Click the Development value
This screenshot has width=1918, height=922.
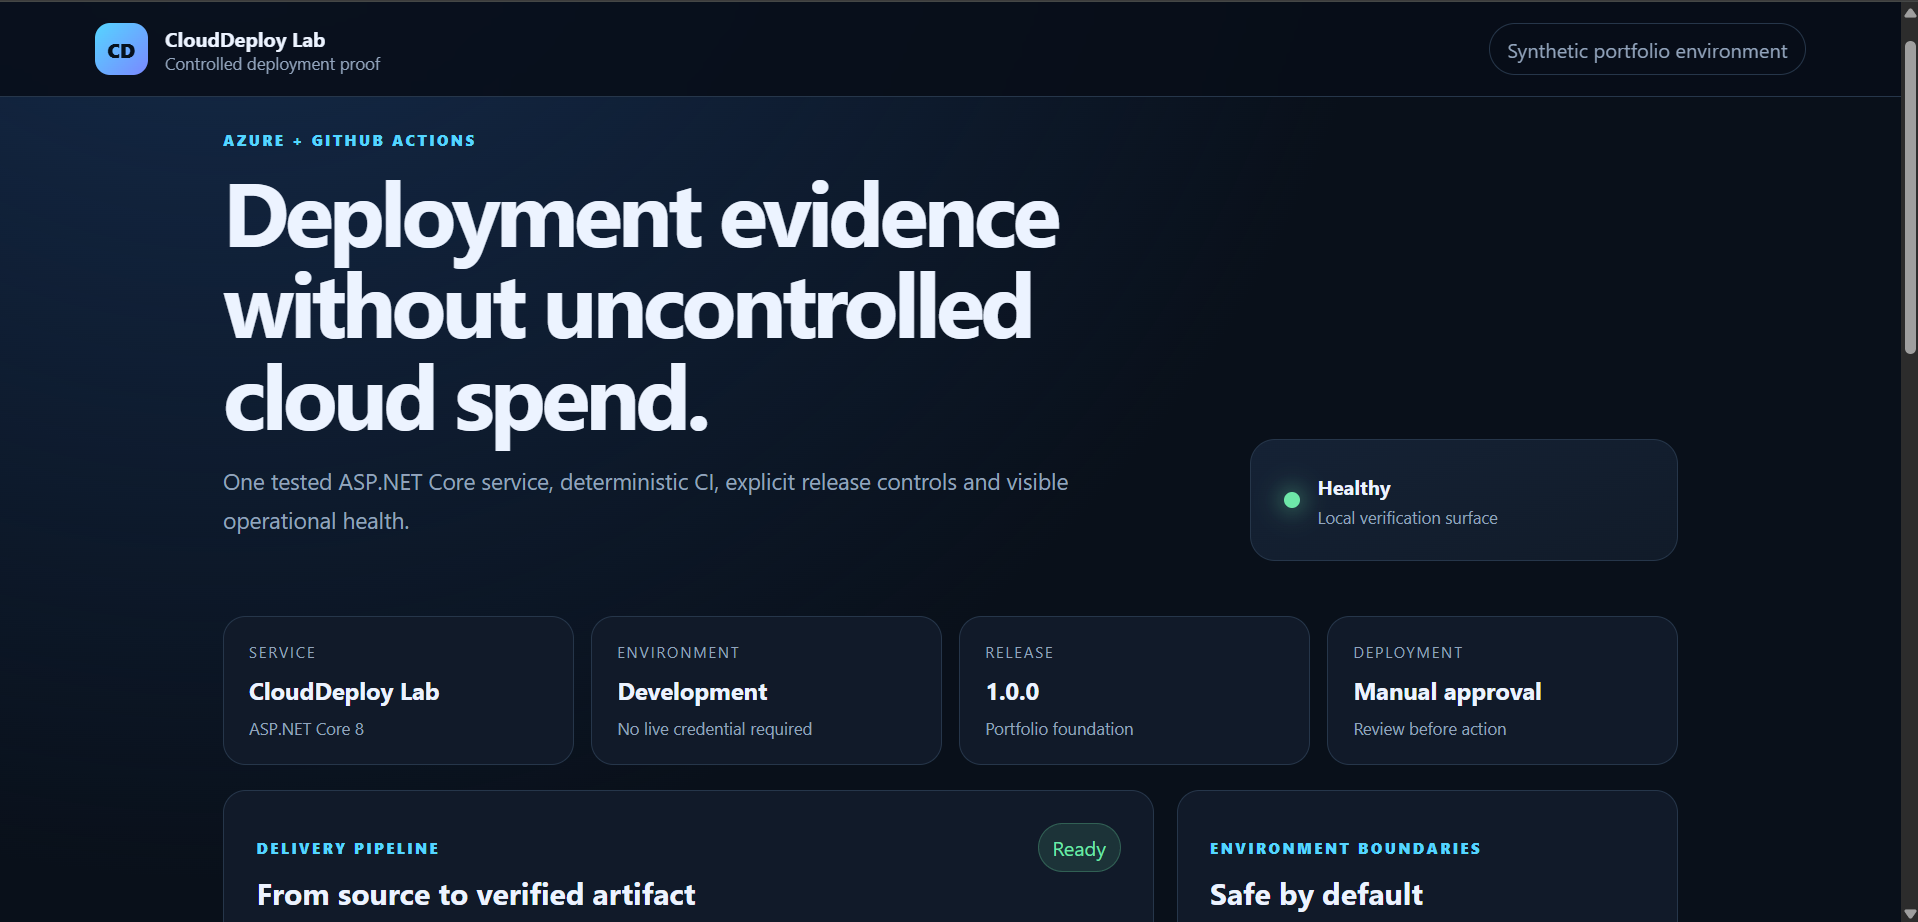[x=692, y=692]
